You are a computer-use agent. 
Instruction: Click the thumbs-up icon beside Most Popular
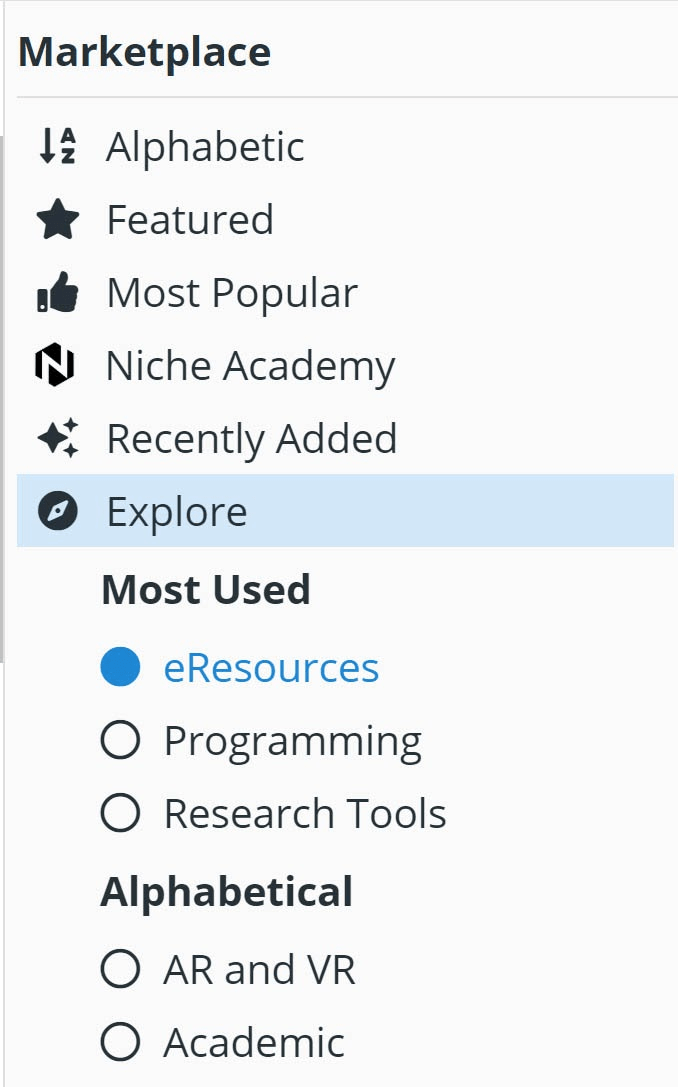click(x=58, y=292)
